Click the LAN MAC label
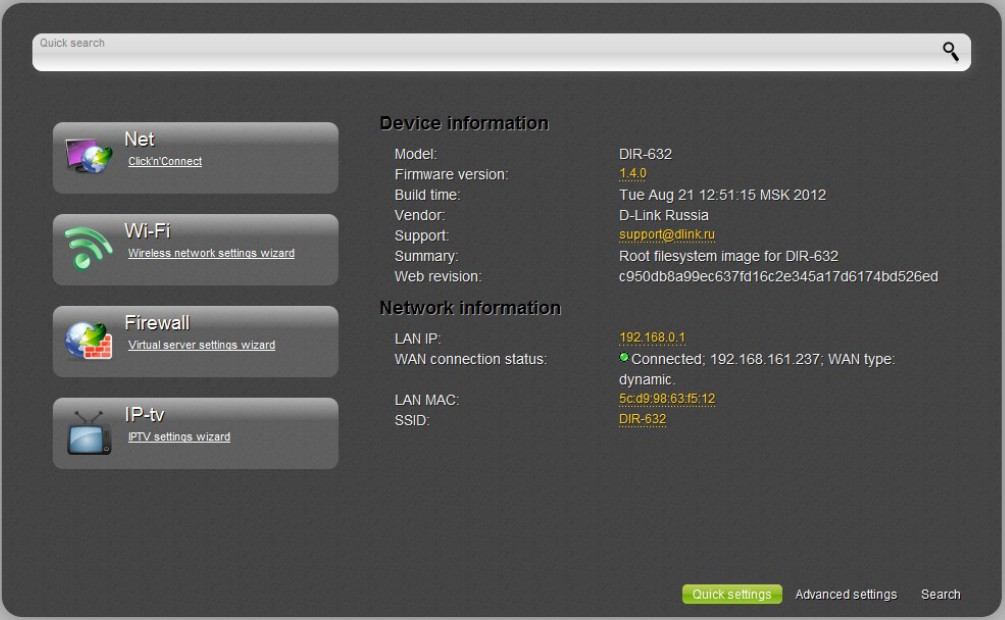This screenshot has width=1005, height=620. click(x=426, y=400)
